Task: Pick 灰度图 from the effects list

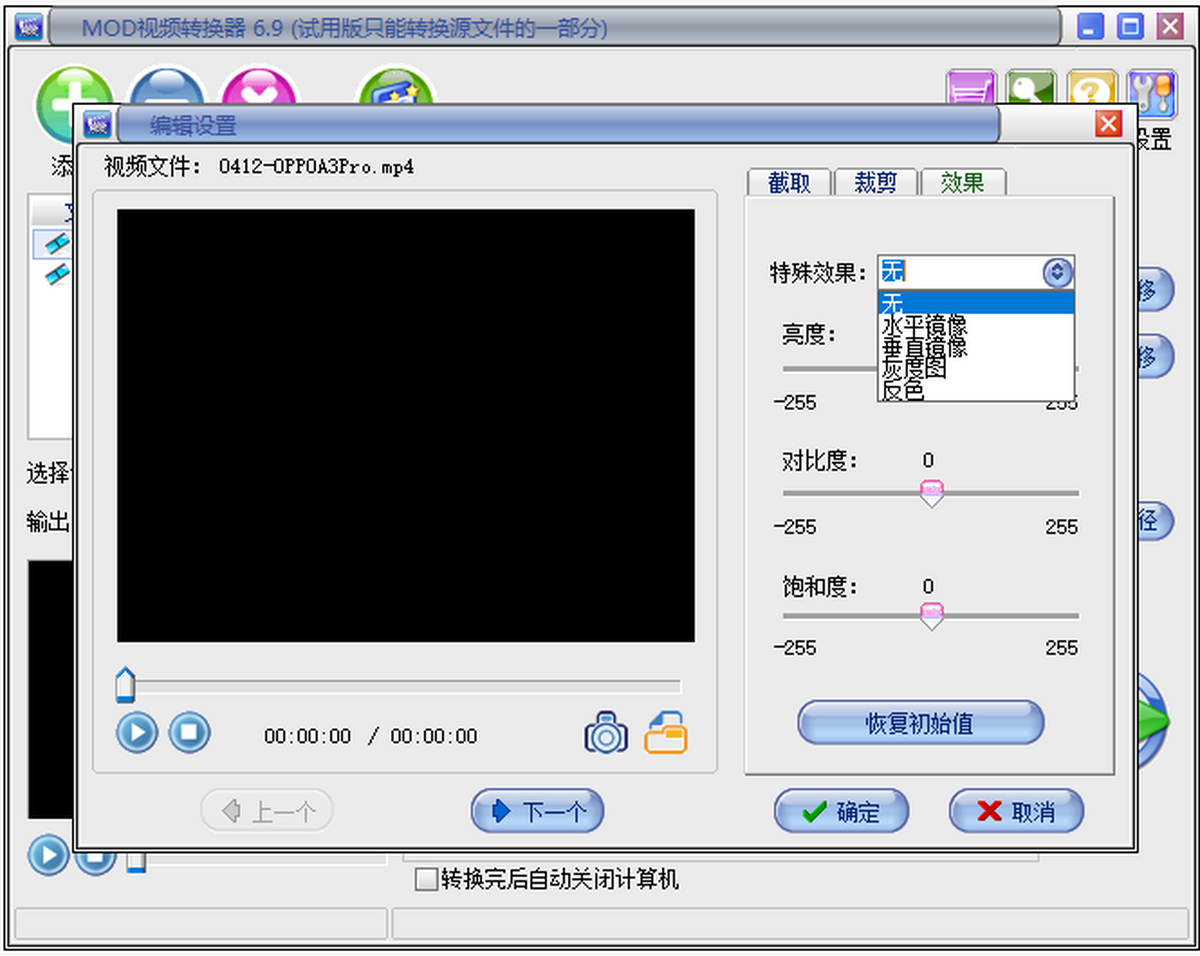Action: pyautogui.click(x=976, y=369)
